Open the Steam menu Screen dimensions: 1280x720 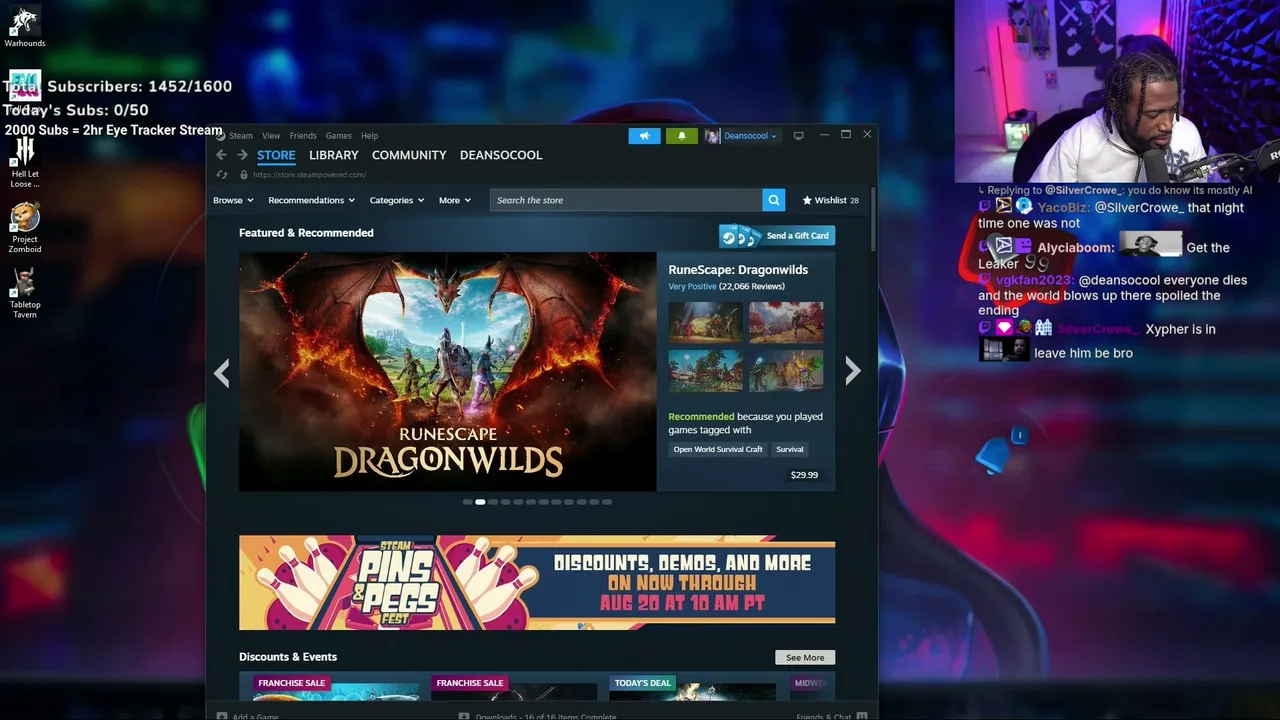[241, 136]
